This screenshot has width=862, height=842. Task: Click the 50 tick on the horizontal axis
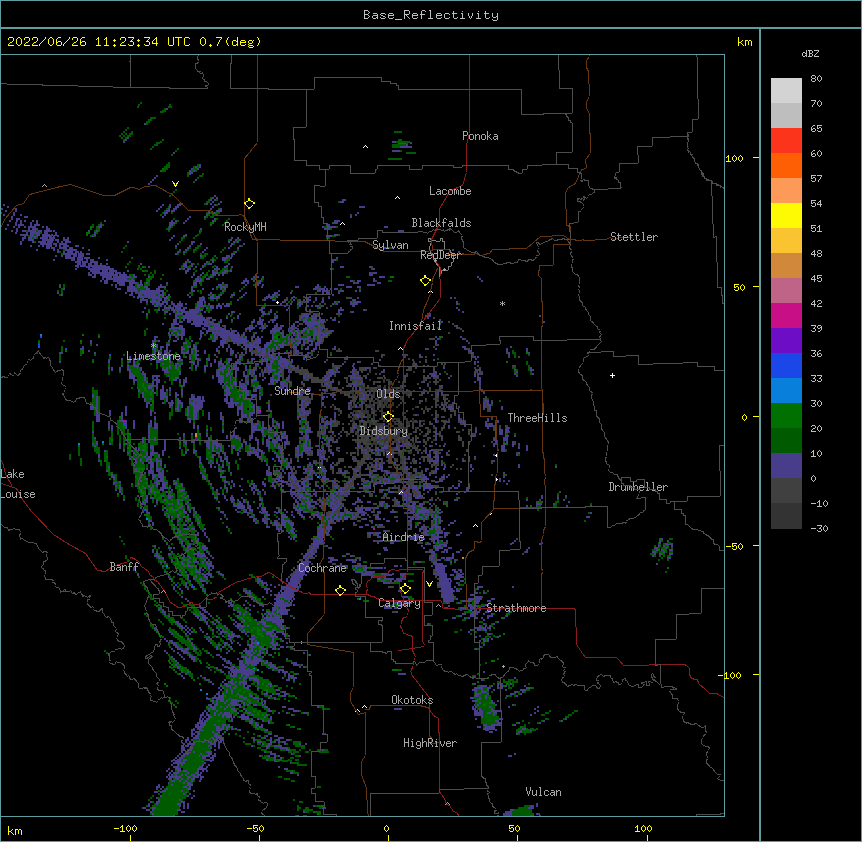[x=514, y=828]
